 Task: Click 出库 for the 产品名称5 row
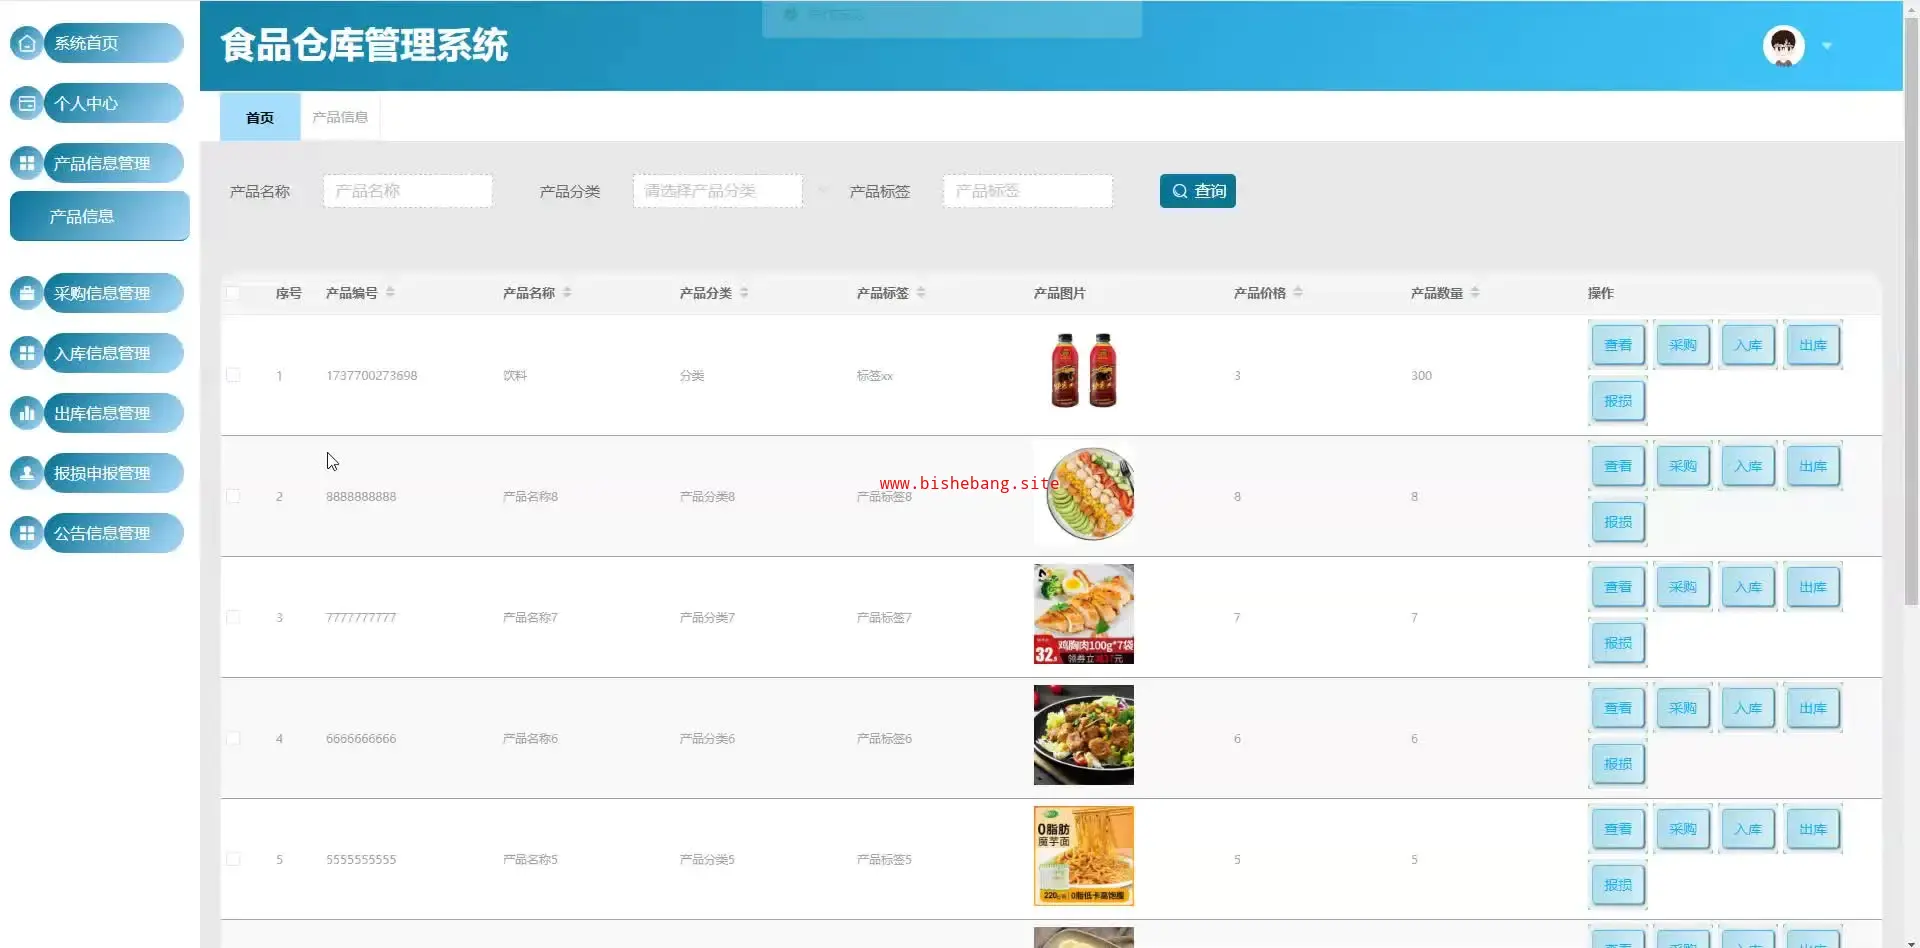tap(1813, 829)
